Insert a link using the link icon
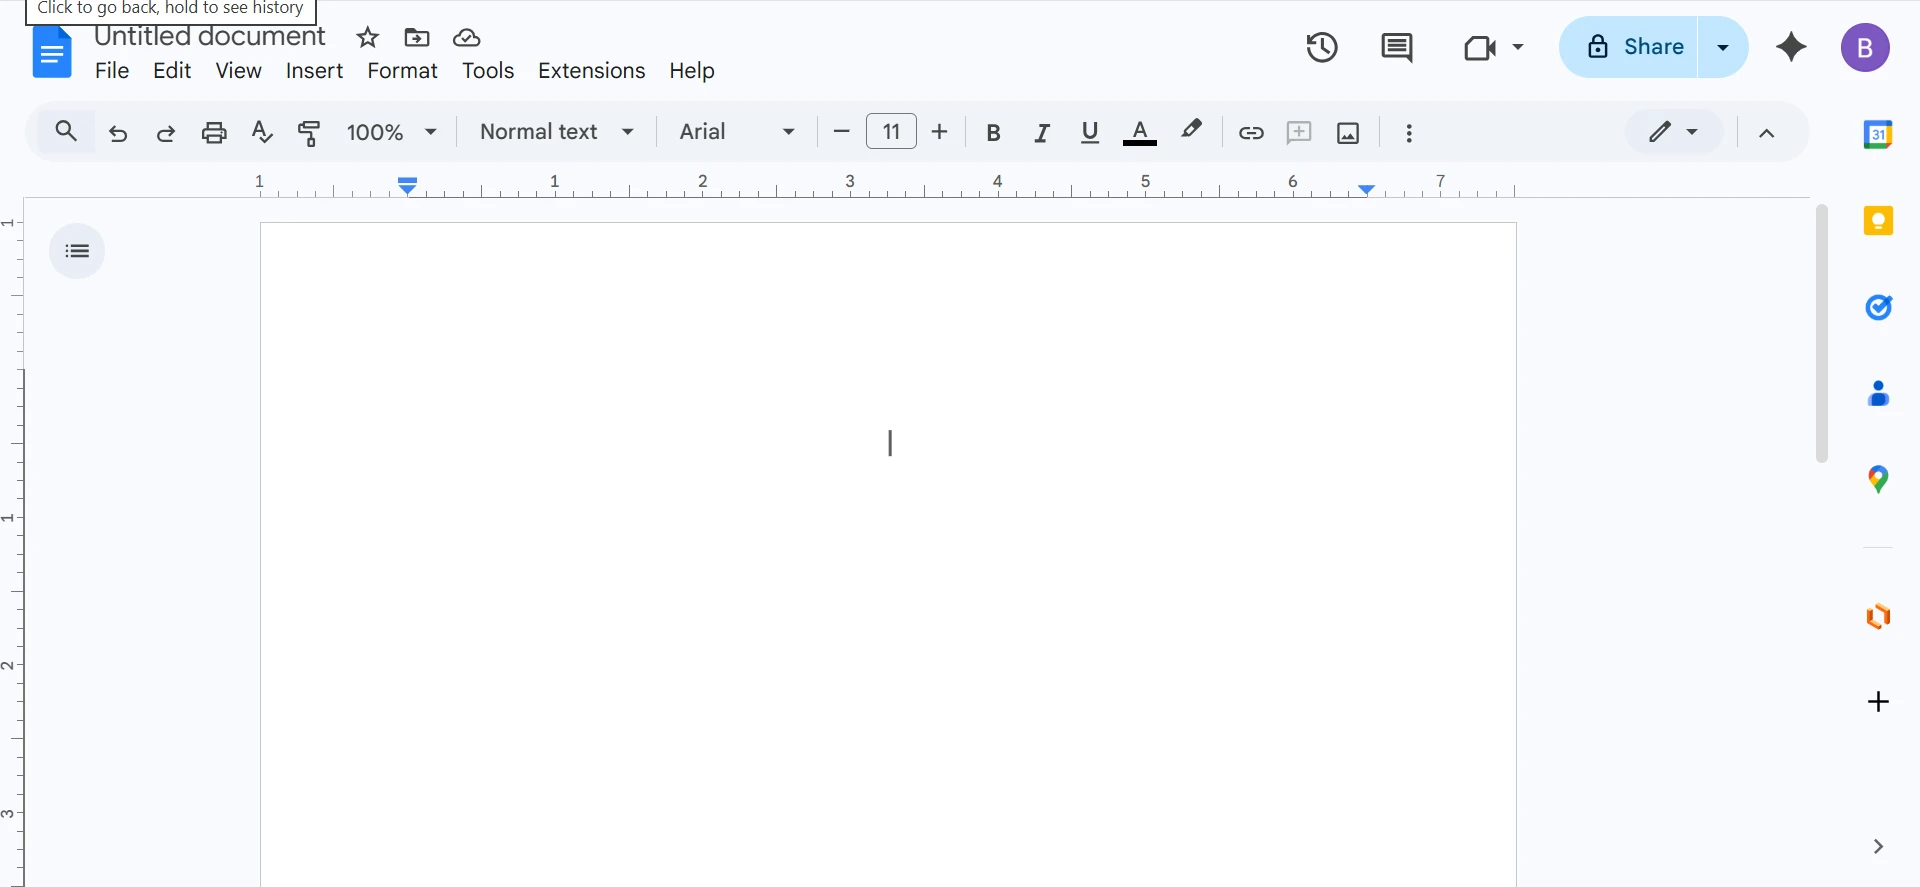Viewport: 1920px width, 887px height. [1251, 132]
